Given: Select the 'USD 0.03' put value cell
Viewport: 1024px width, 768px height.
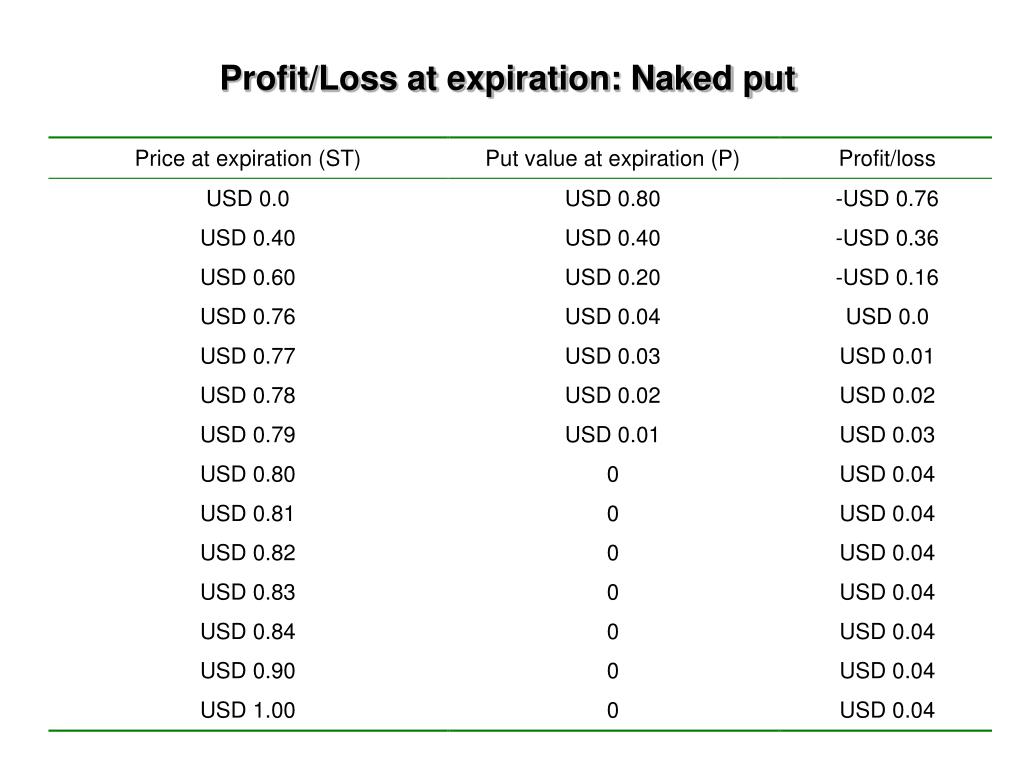Looking at the screenshot, I should [x=613, y=356].
